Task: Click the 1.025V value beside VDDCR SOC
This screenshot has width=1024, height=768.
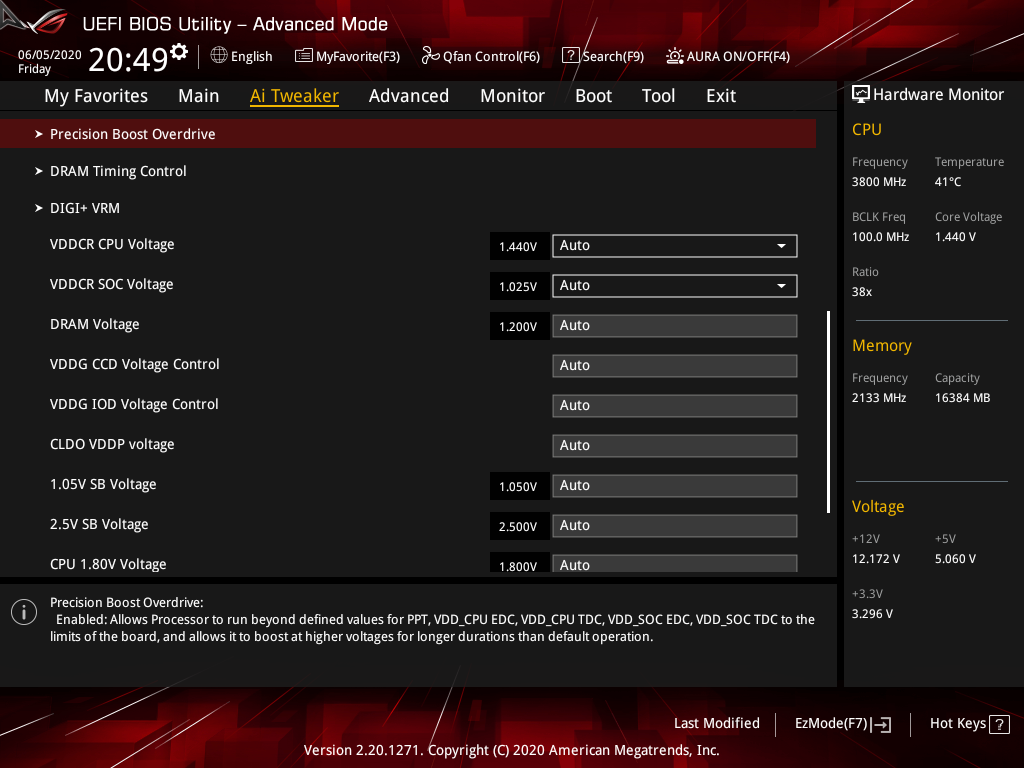Action: click(x=519, y=287)
